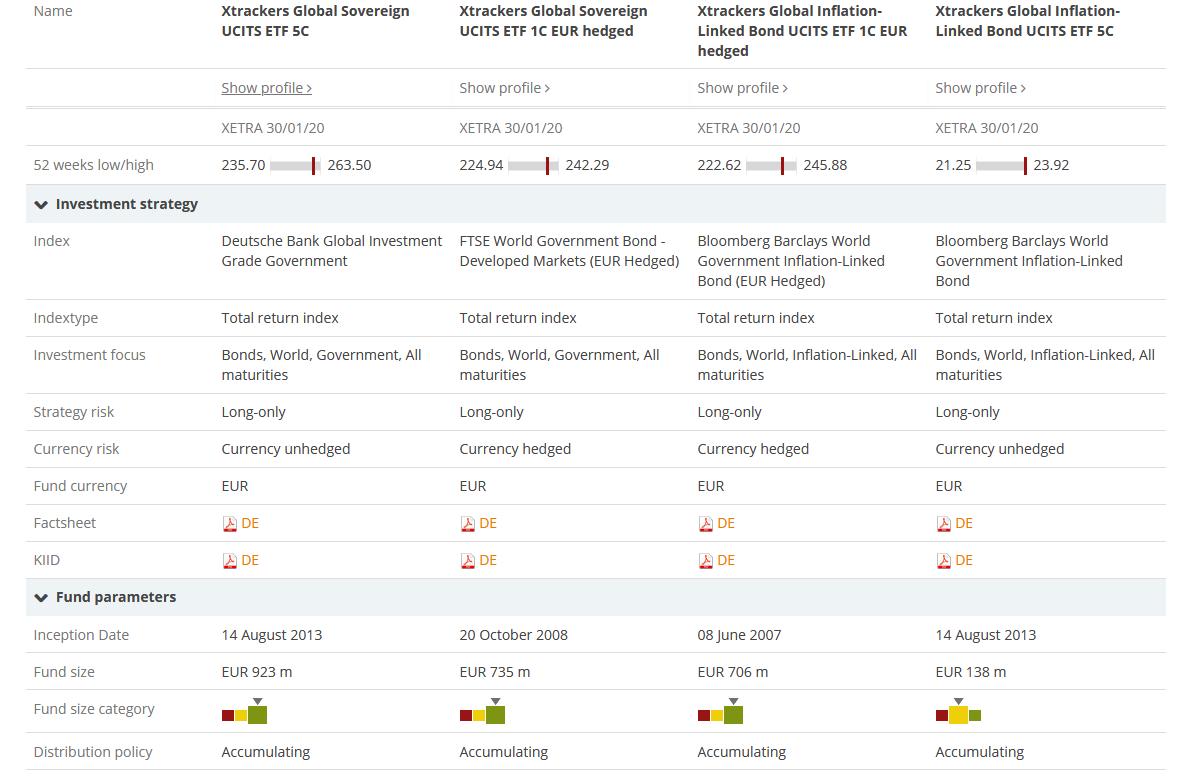
Task: Open KIID PDF icon for Inflation-Linked Bond 5C
Action: (943, 560)
